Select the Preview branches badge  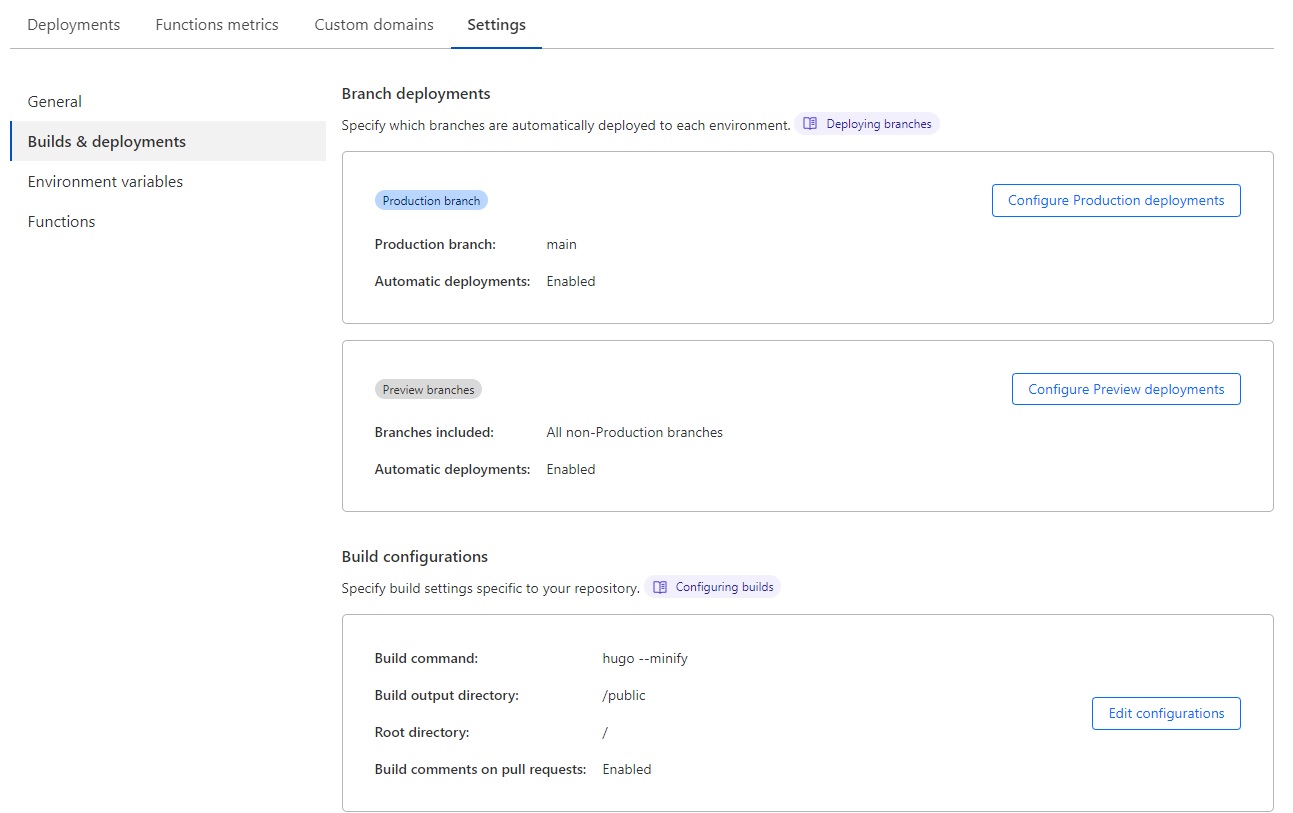428,389
